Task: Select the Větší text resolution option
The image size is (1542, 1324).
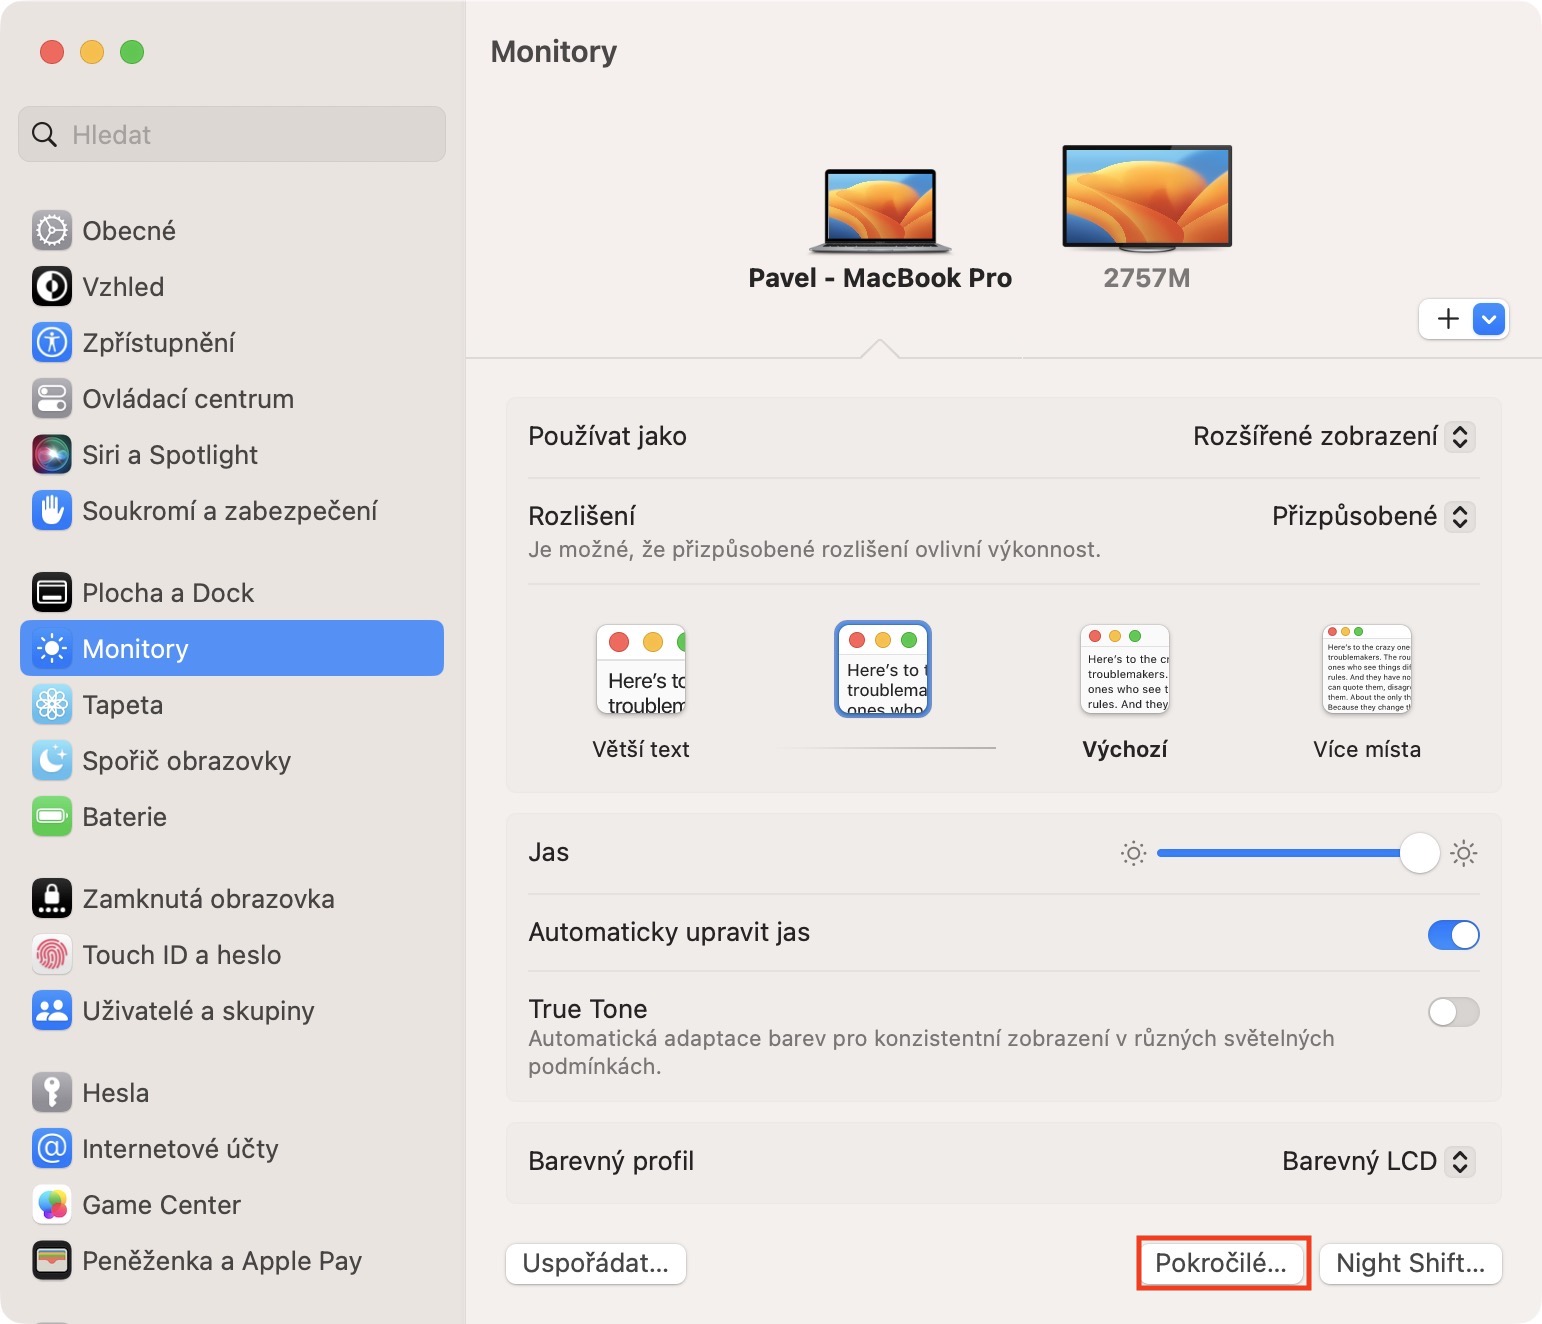Action: tap(641, 670)
